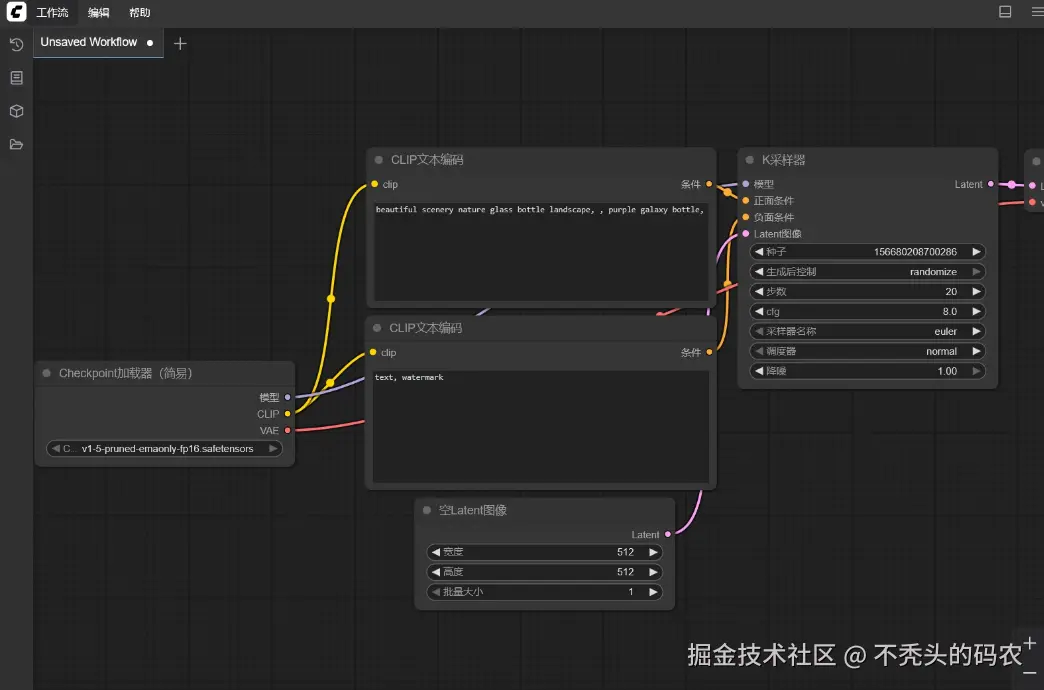Select next scheduler with normal right arrow
The image size is (1044, 690).
tap(976, 352)
